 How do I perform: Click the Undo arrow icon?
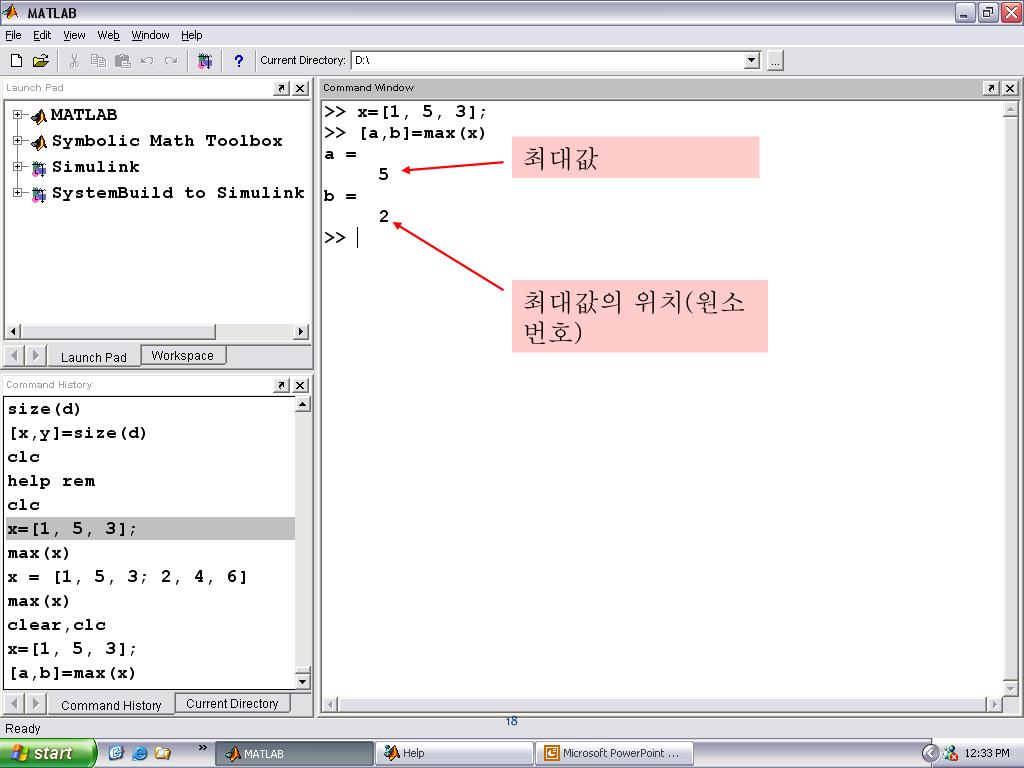(147, 61)
